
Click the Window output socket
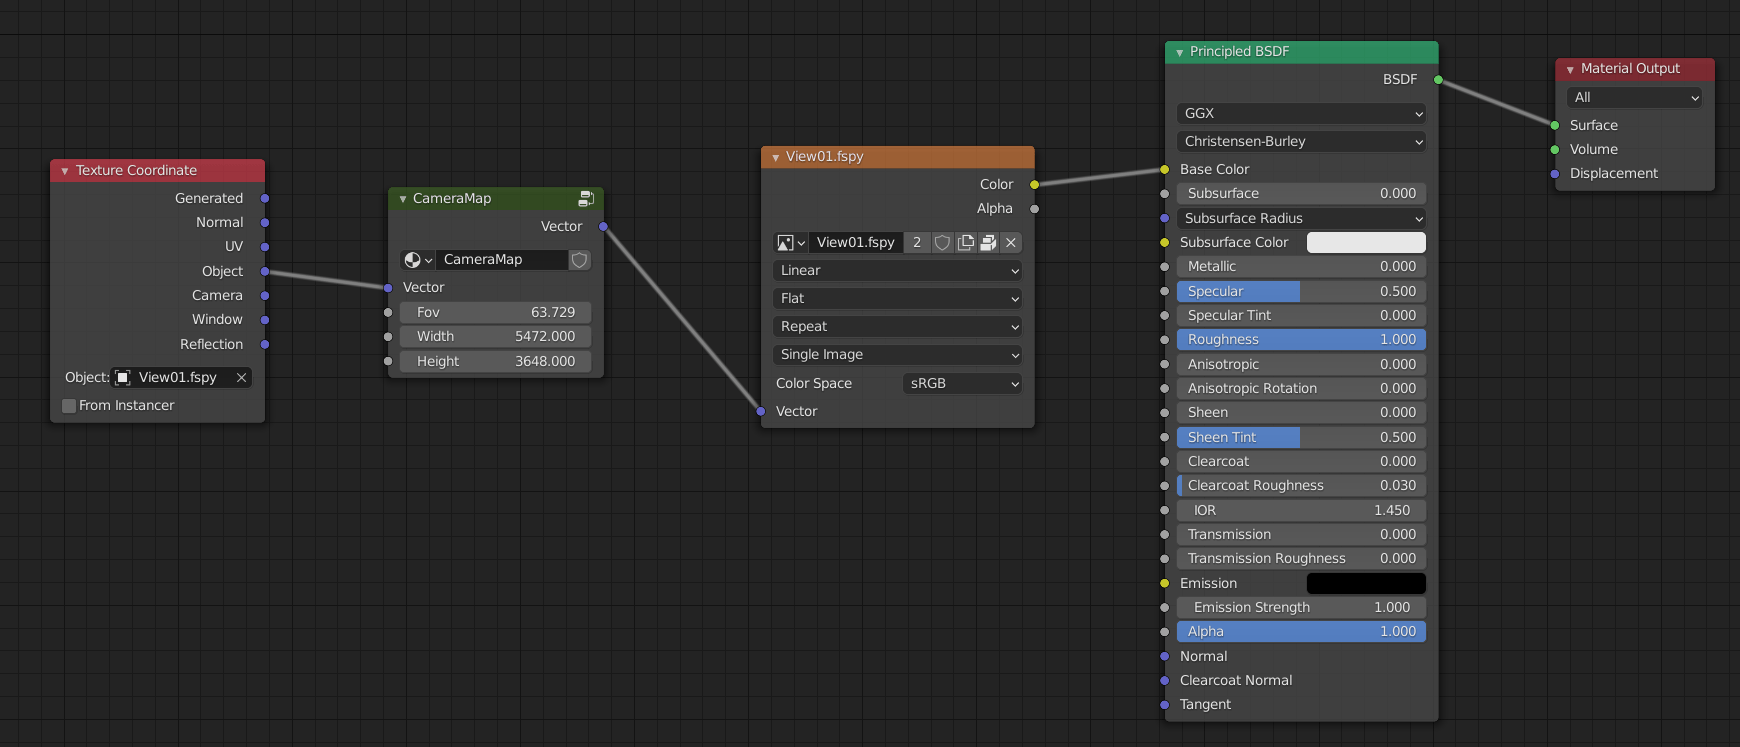point(265,320)
